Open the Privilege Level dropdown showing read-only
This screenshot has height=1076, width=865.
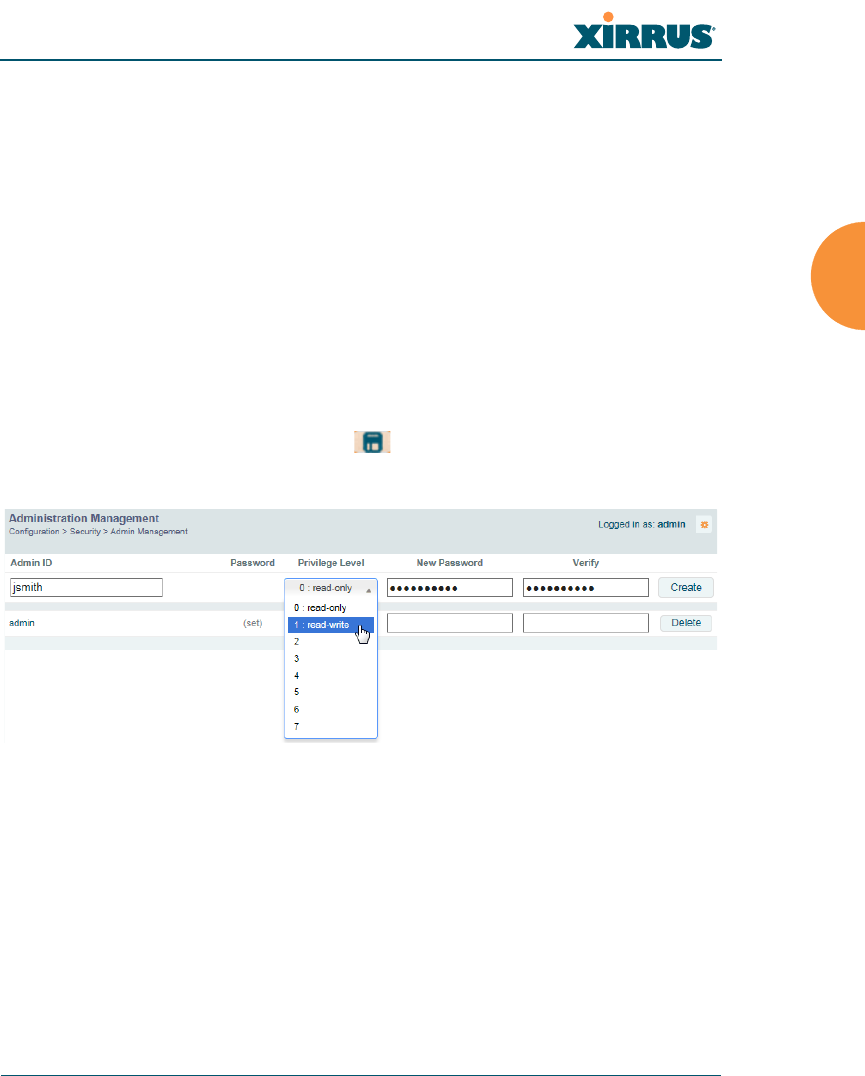pyautogui.click(x=331, y=588)
